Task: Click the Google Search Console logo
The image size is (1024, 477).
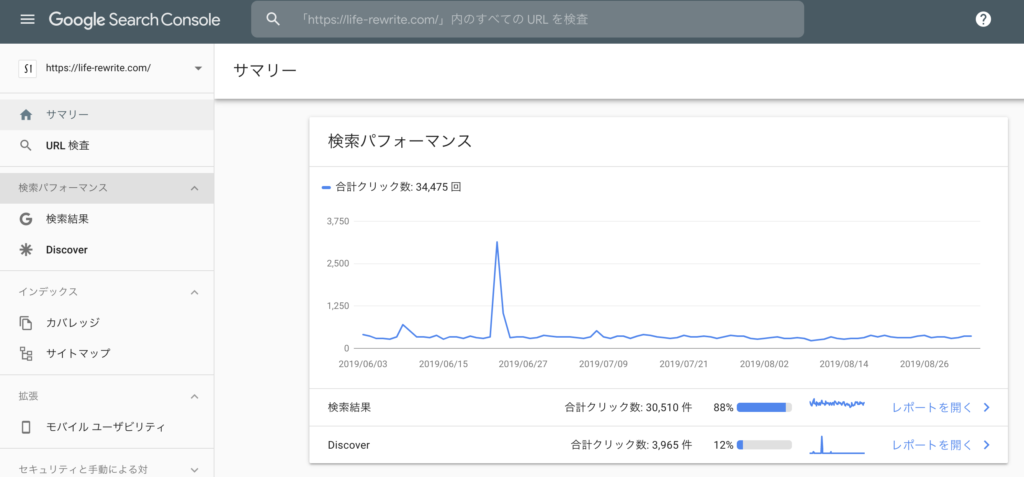Action: [135, 20]
